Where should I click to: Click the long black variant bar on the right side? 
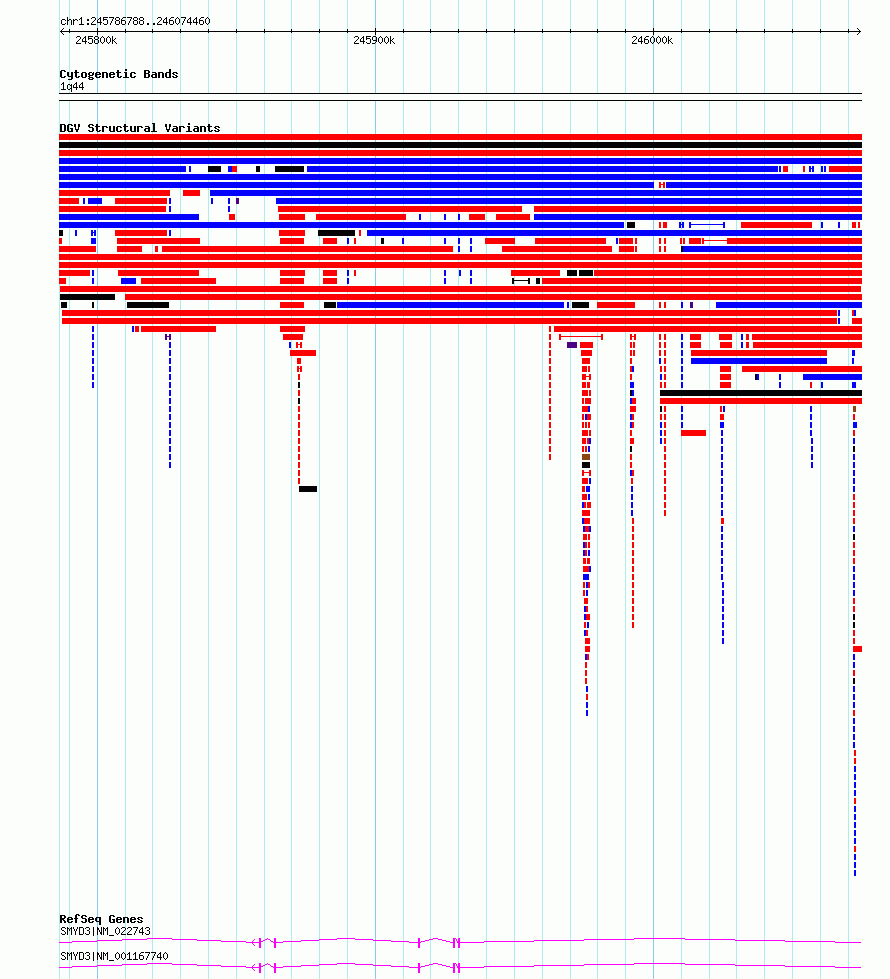pyautogui.click(x=761, y=393)
